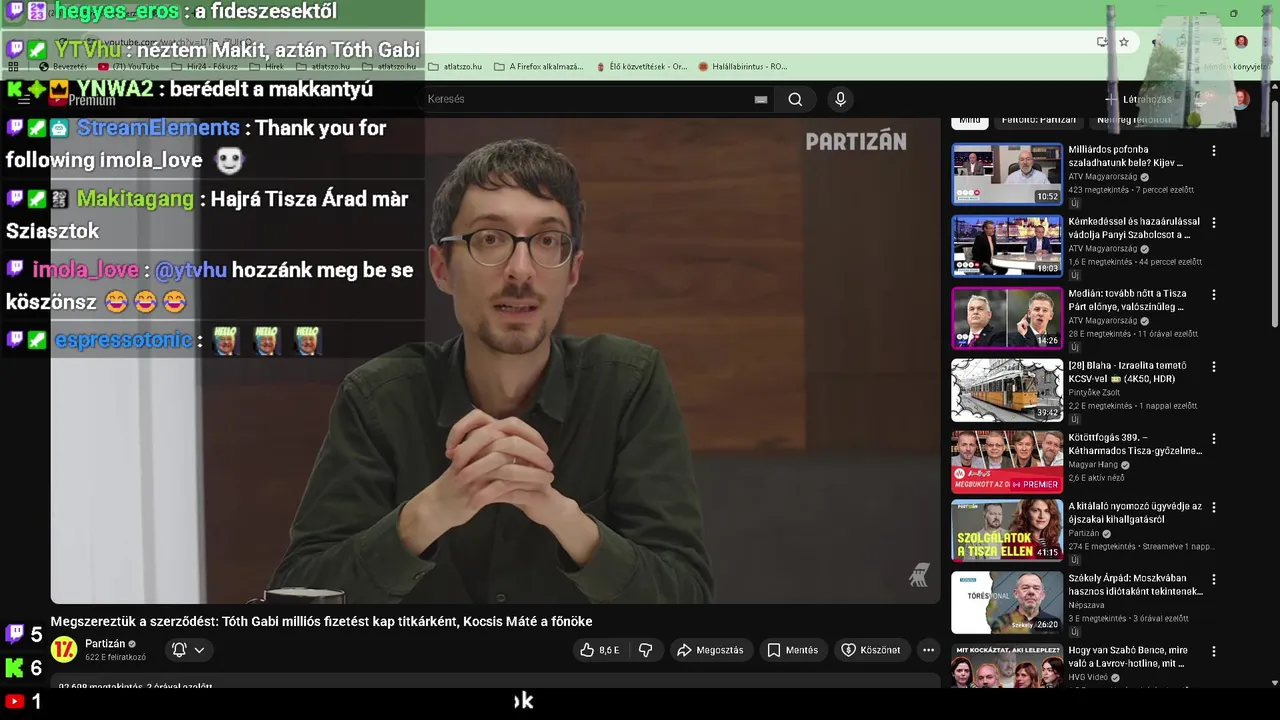Click chat username 'espressotonic'
The image size is (1280, 720).
pos(123,340)
